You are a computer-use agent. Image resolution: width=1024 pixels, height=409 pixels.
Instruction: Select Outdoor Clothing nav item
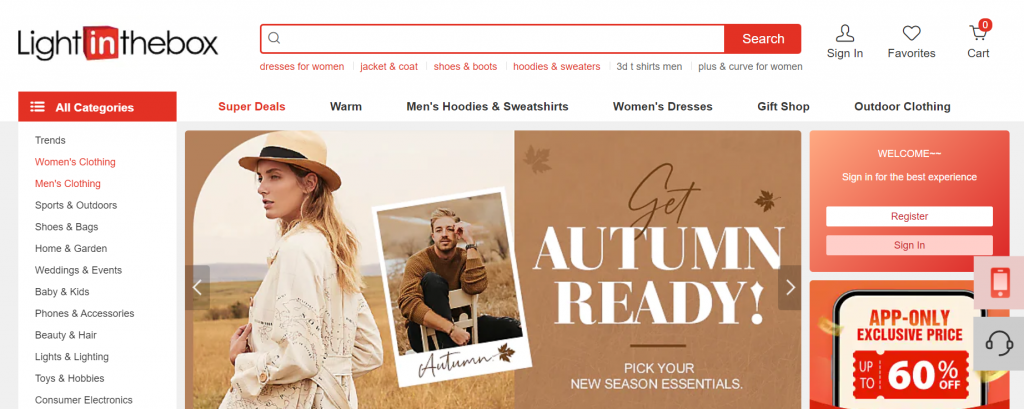point(902,106)
